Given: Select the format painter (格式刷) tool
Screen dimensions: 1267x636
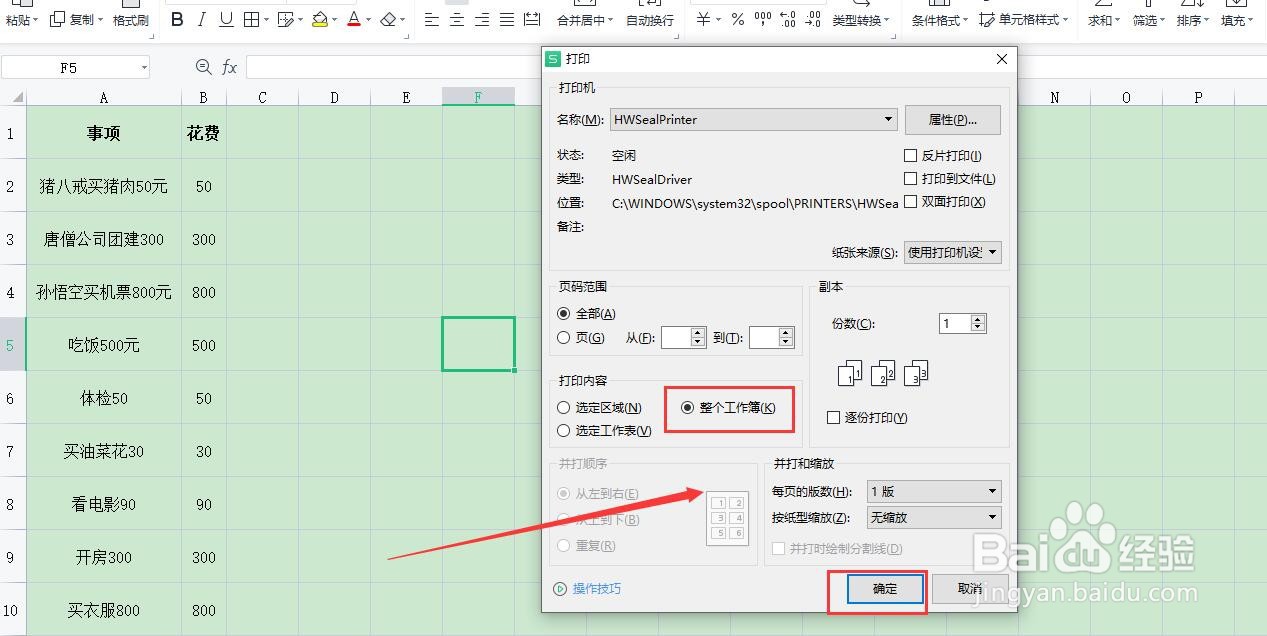Looking at the screenshot, I should (x=131, y=19).
